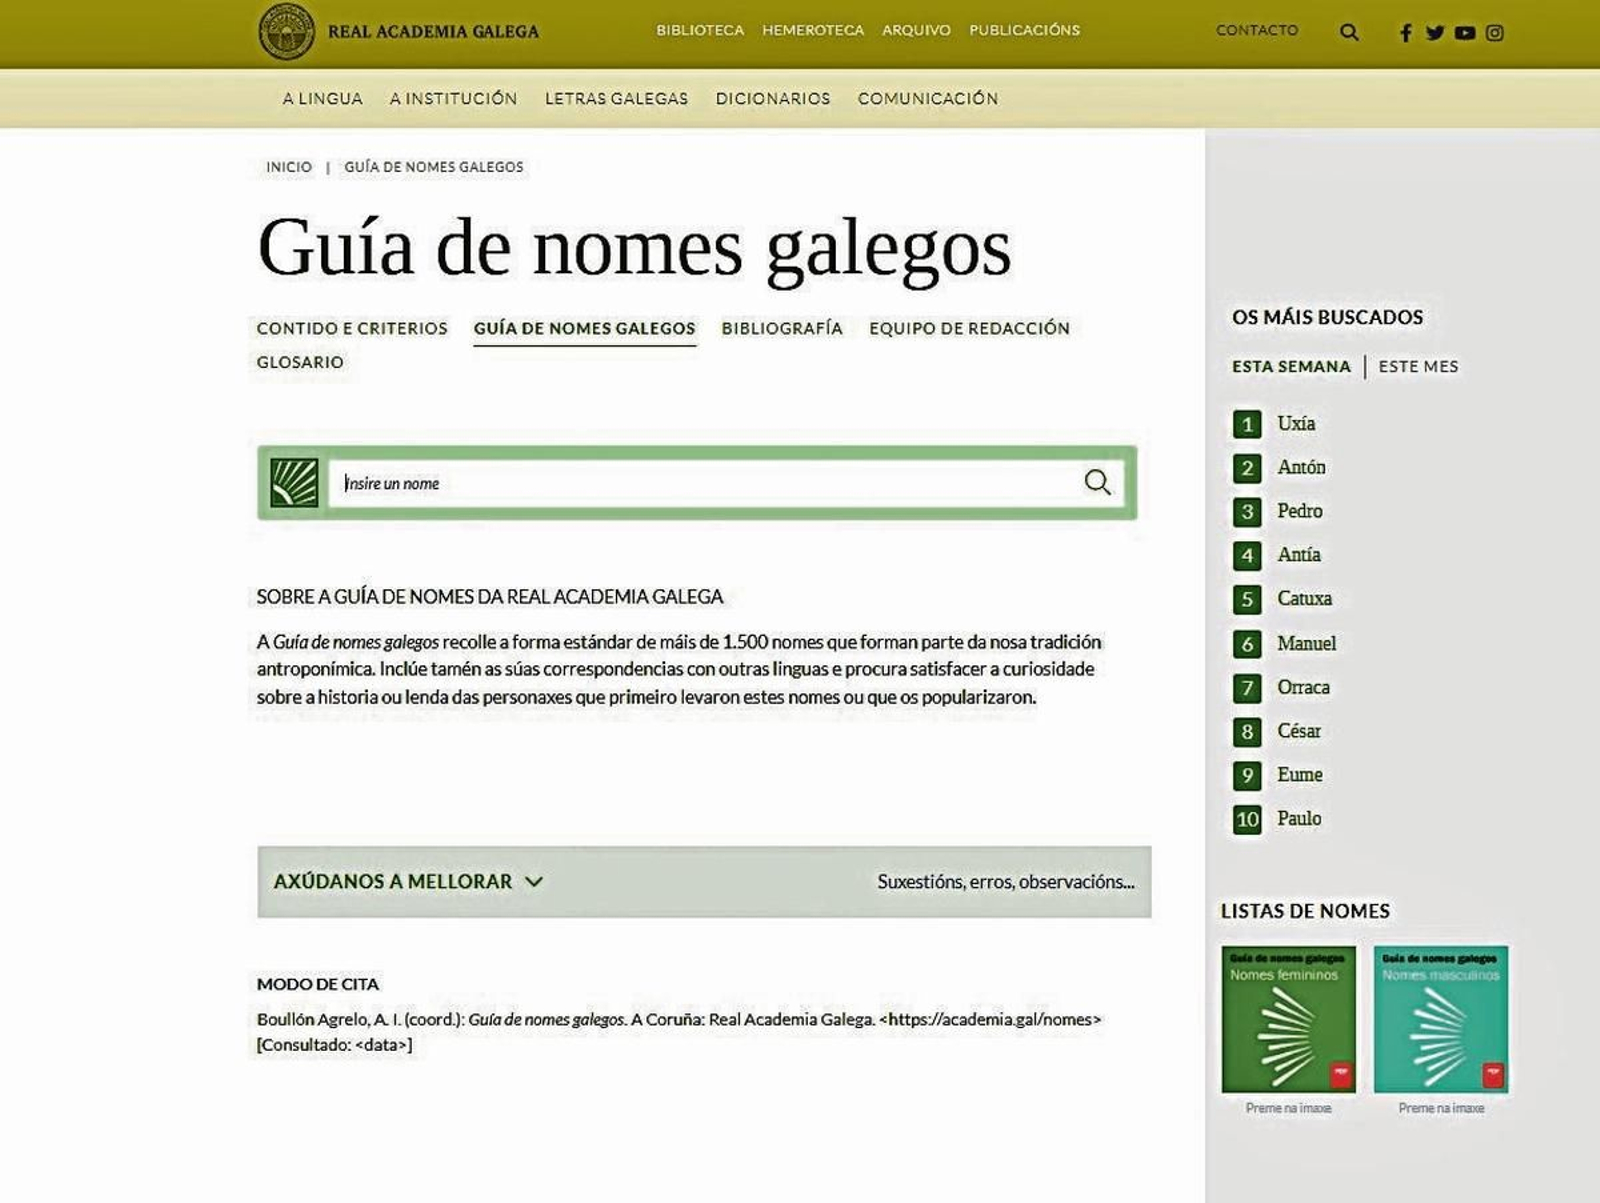Open the name Orraca
The width and height of the screenshot is (1600, 1203).
(1303, 688)
